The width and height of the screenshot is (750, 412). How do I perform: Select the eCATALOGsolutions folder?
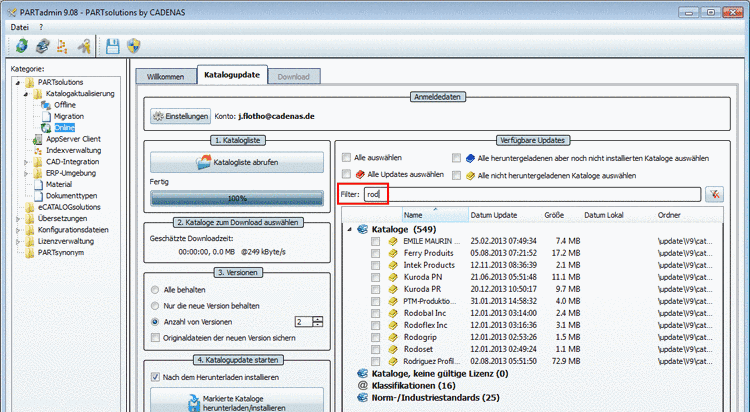pos(69,207)
